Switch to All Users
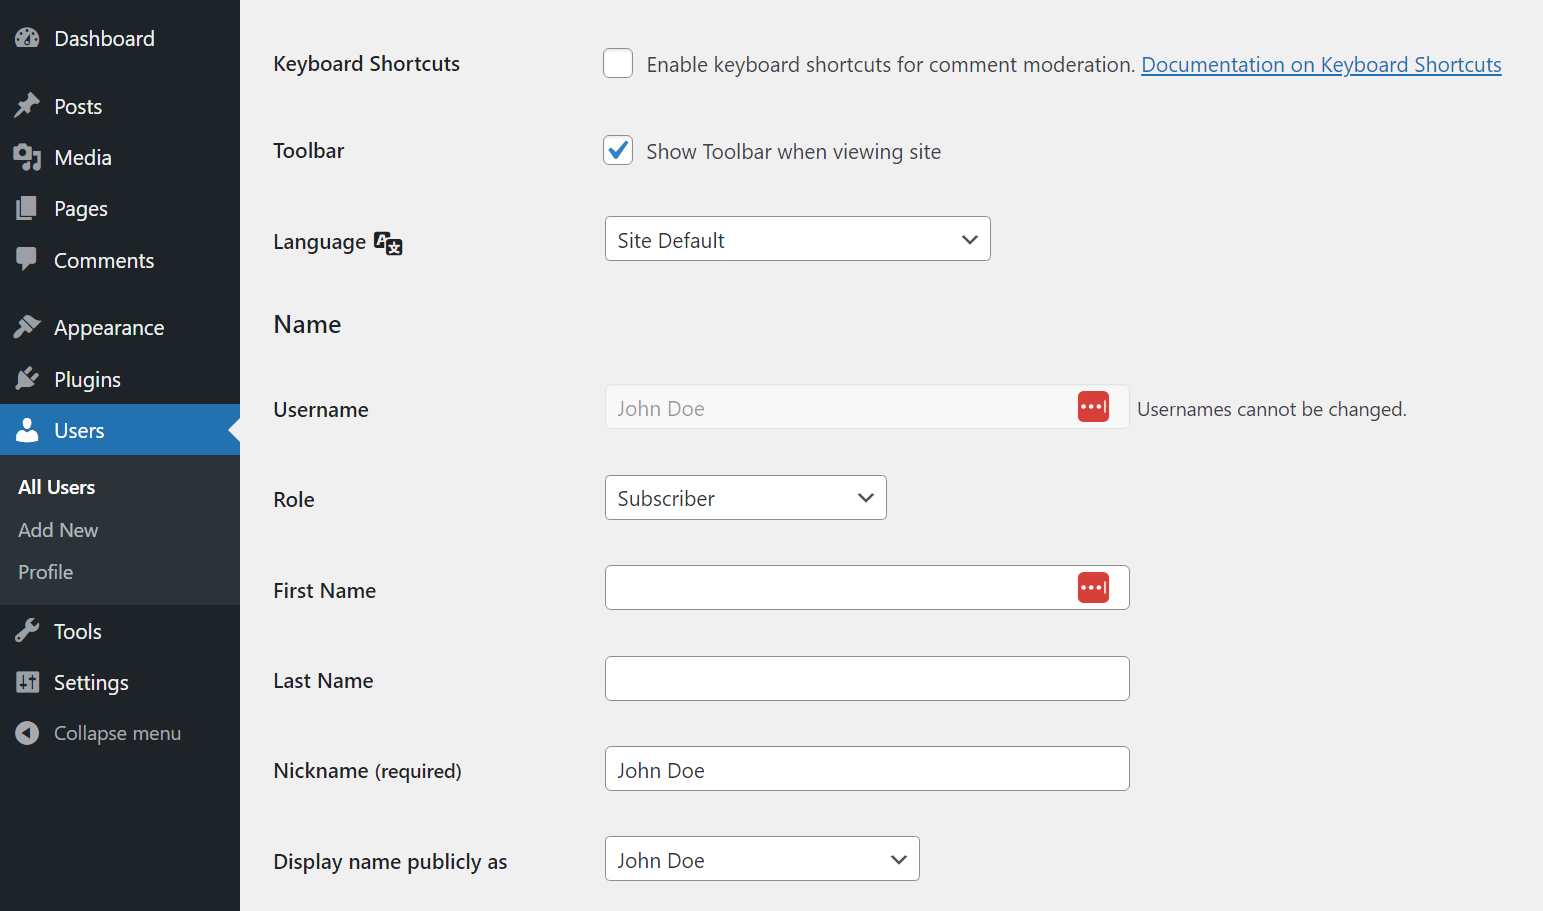1543x911 pixels. (x=56, y=487)
